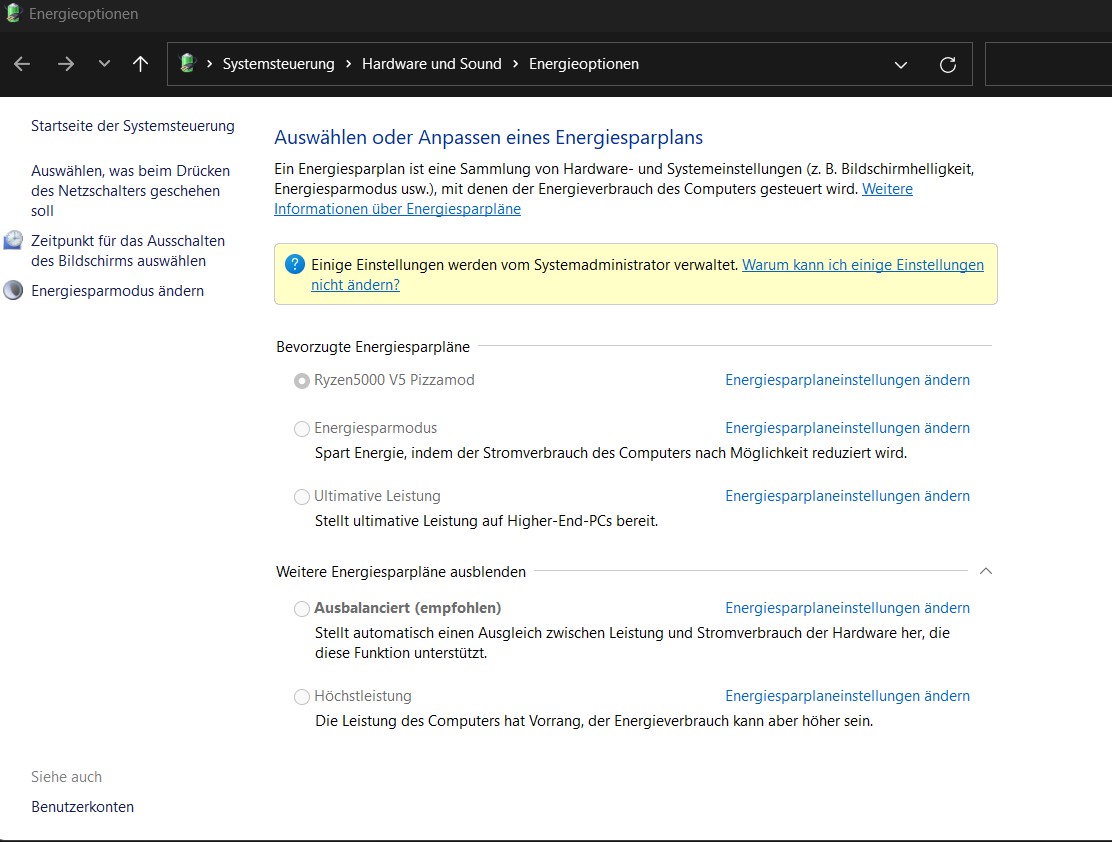The image size is (1112, 842).
Task: Refresh the Energieoptionen page
Action: pos(947,65)
